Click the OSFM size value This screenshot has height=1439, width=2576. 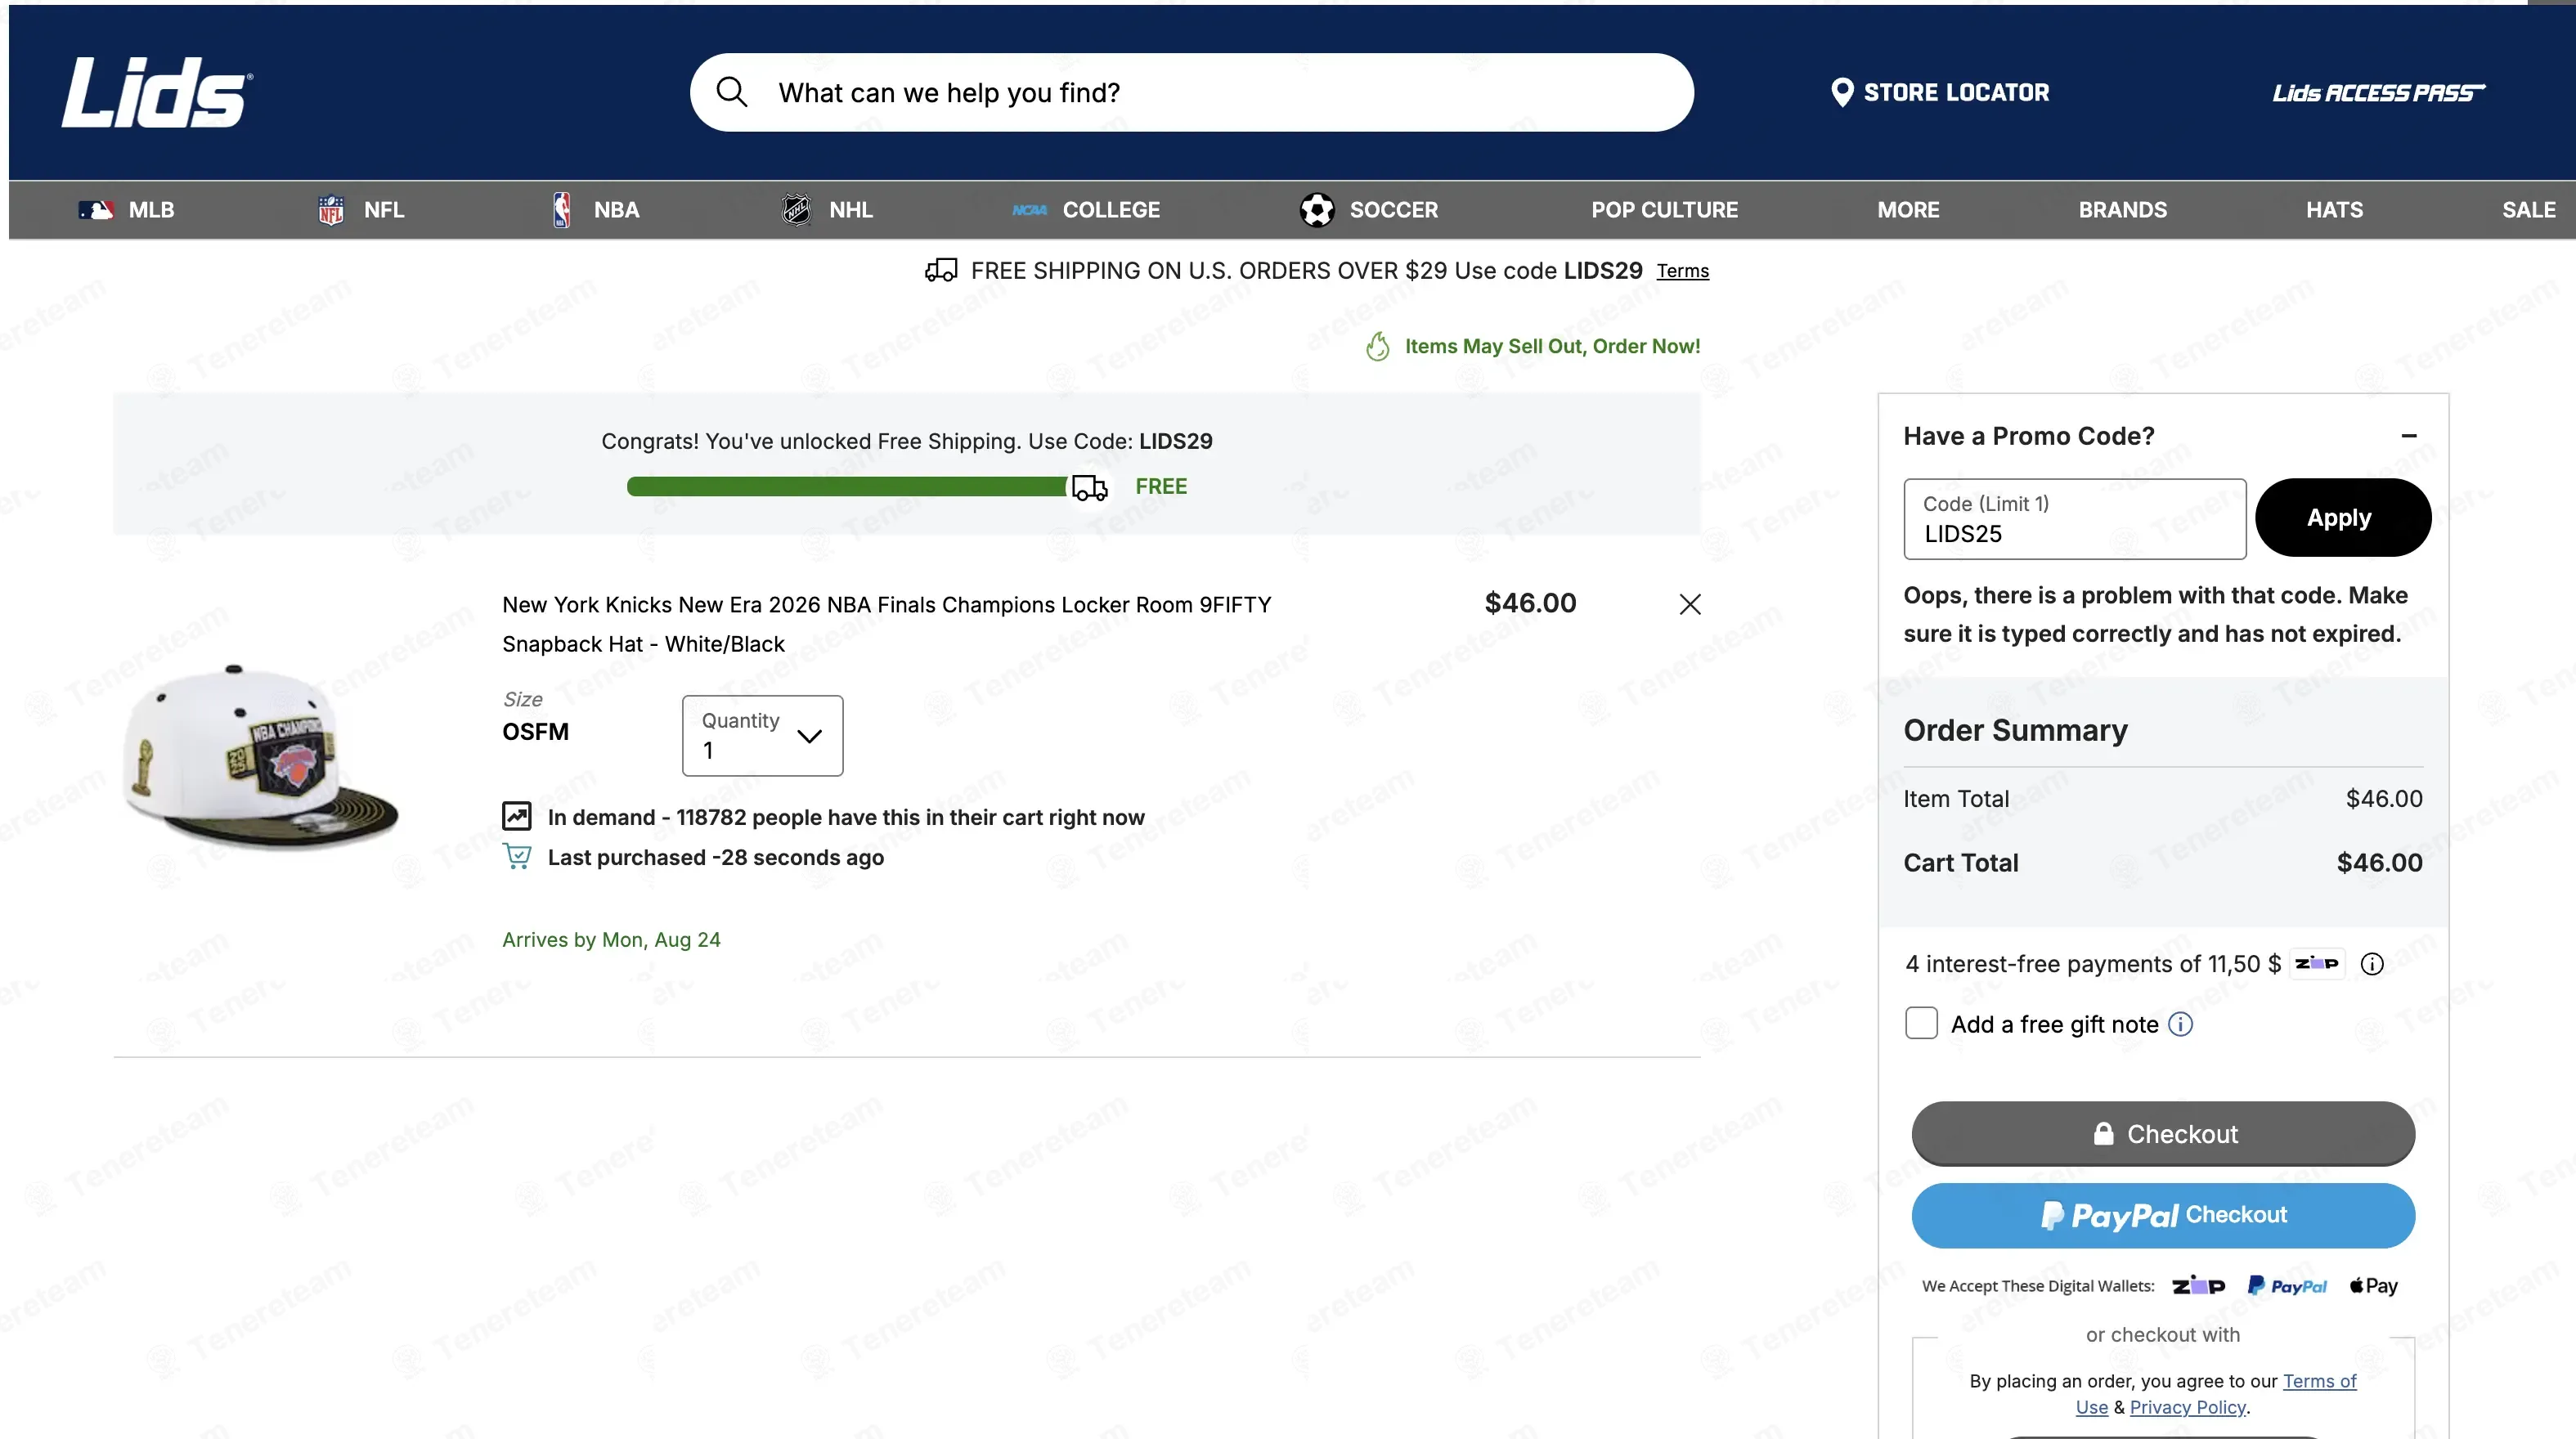534,731
